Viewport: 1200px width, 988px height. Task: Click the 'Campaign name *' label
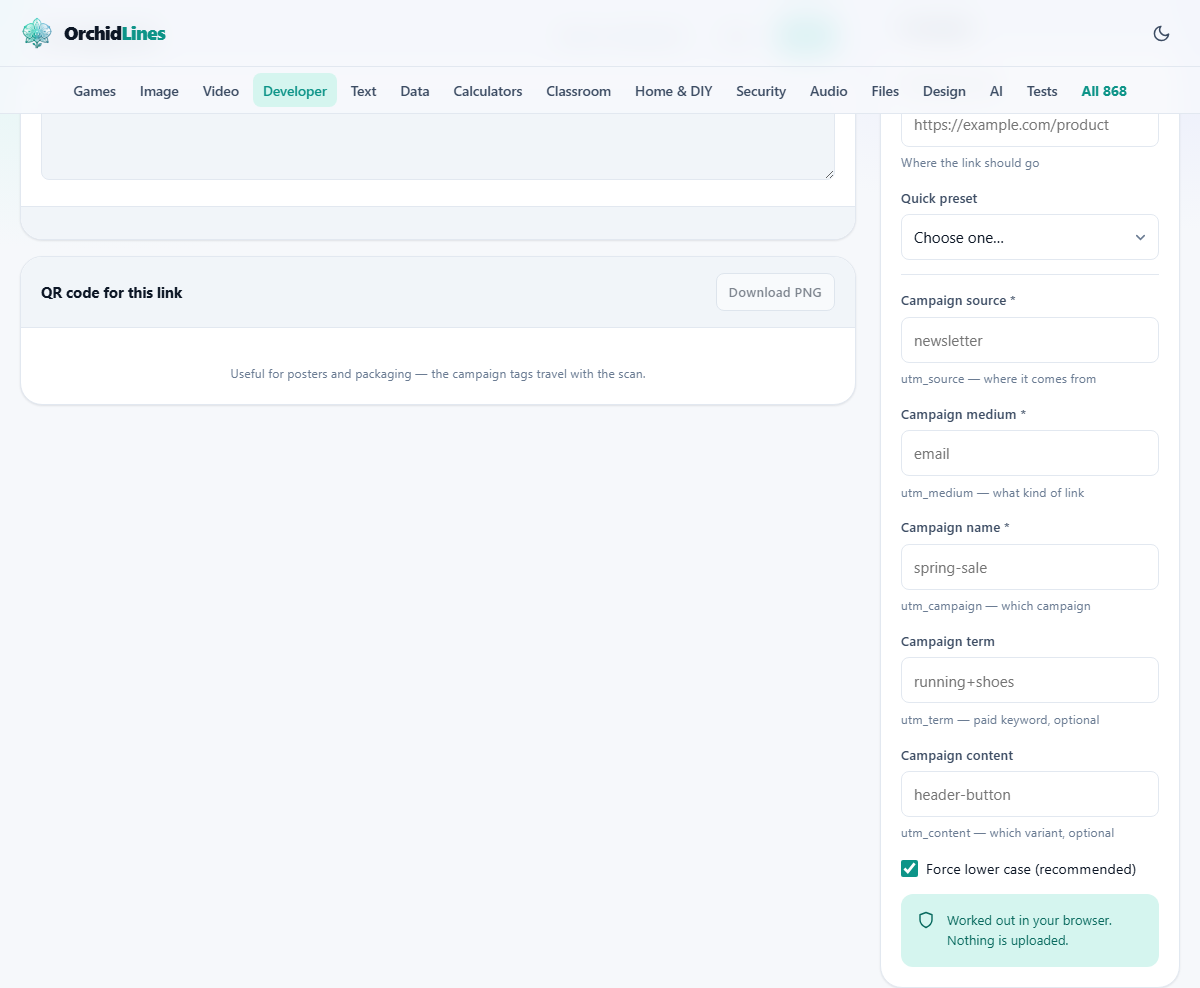[x=955, y=527]
